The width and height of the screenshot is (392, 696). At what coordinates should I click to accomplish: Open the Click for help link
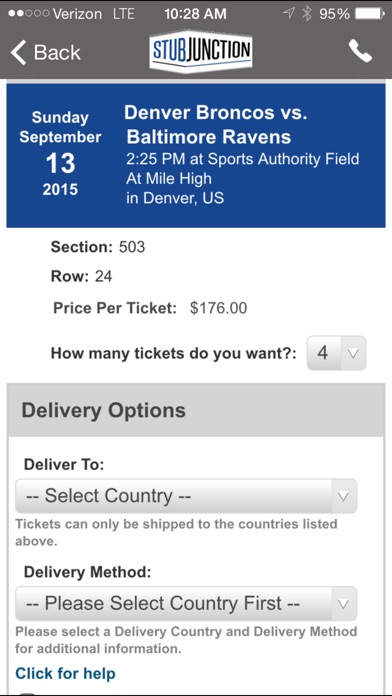(x=65, y=673)
